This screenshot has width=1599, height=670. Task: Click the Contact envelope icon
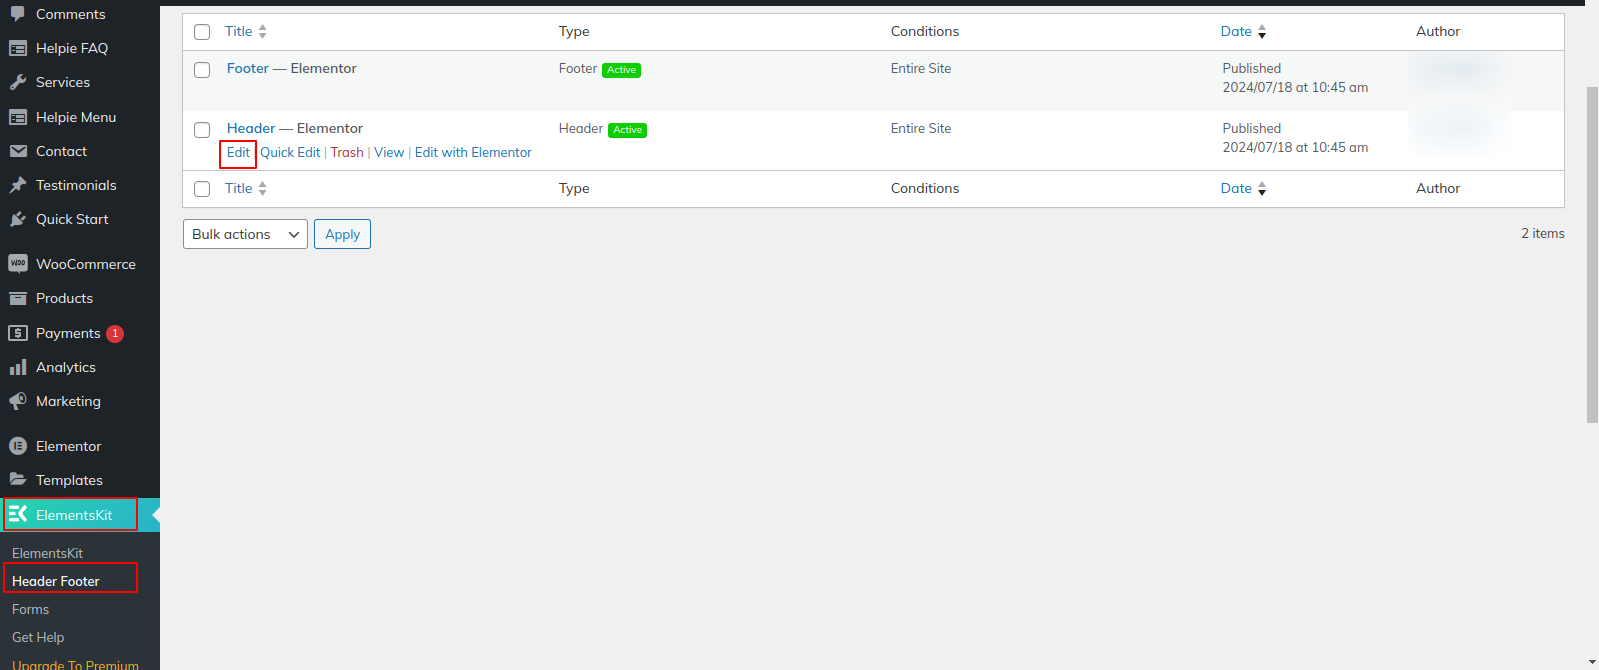(x=18, y=151)
